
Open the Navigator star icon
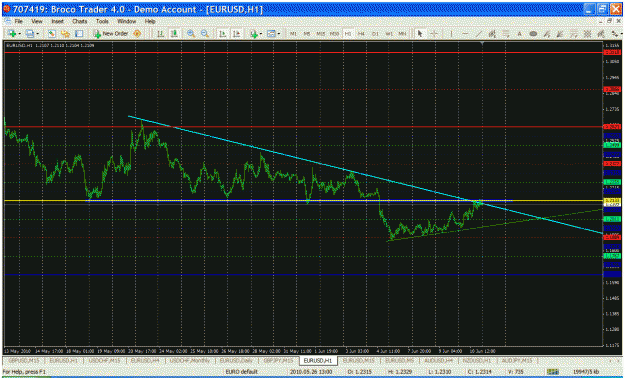point(65,34)
